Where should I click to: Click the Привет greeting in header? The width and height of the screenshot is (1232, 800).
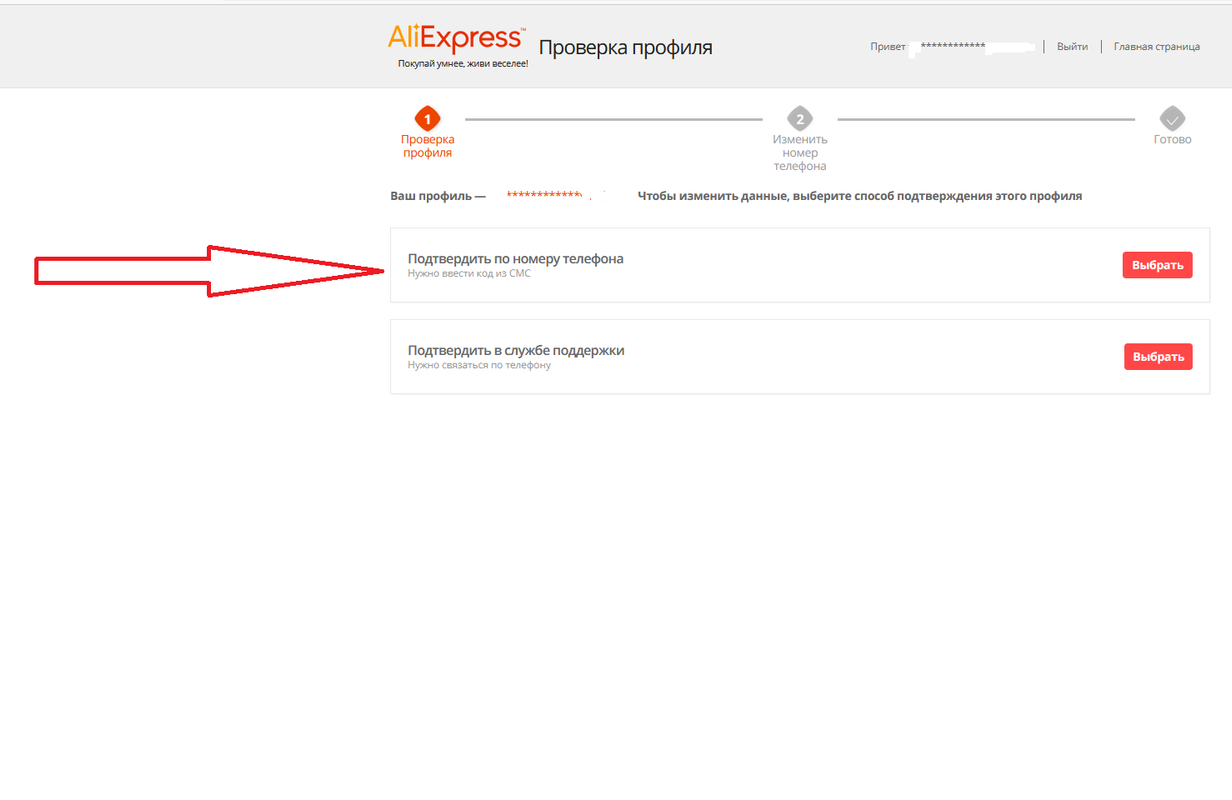[888, 47]
